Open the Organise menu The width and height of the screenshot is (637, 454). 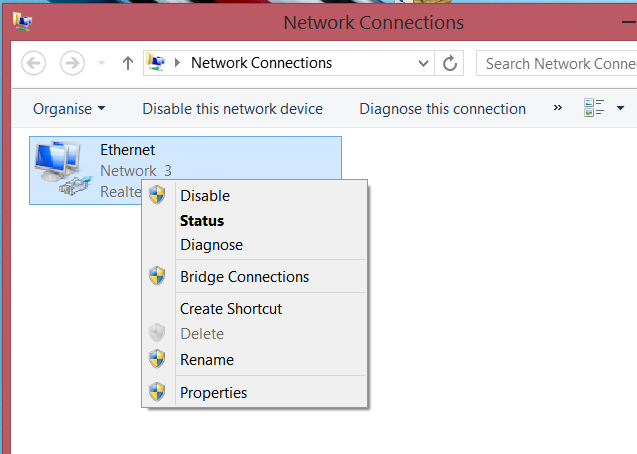coord(69,109)
